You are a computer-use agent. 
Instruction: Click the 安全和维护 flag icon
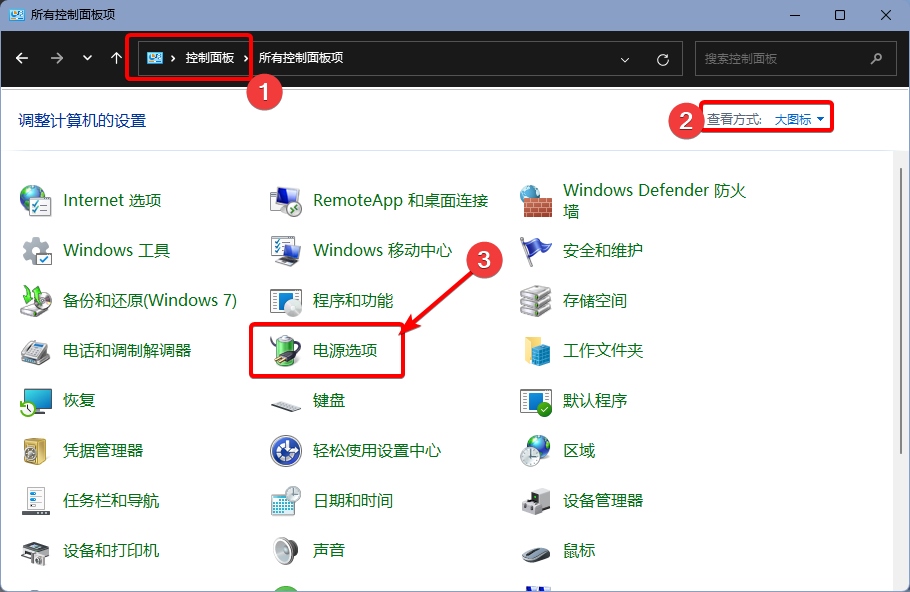(x=536, y=251)
